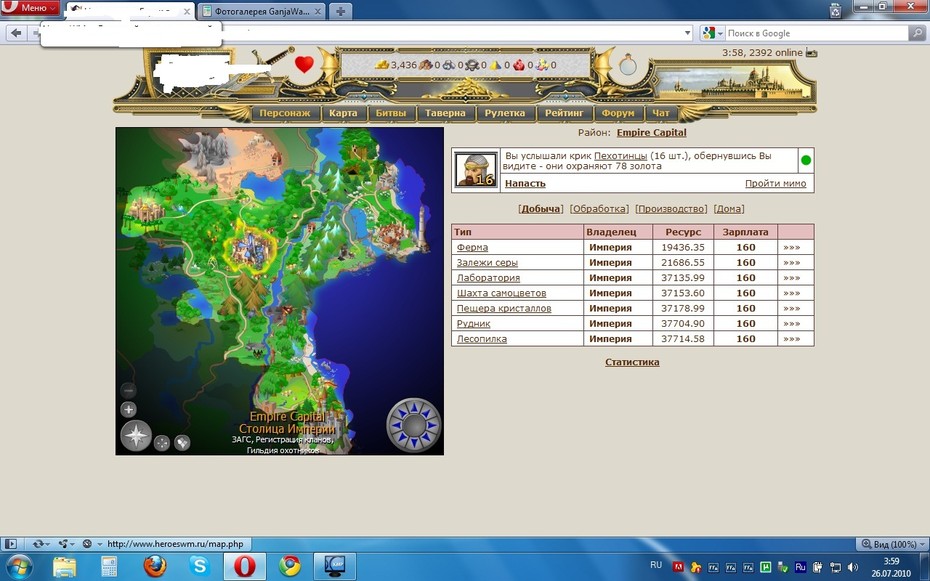The image size is (930, 581).
Task: Open the Лесопилка facility link
Action: tap(482, 339)
